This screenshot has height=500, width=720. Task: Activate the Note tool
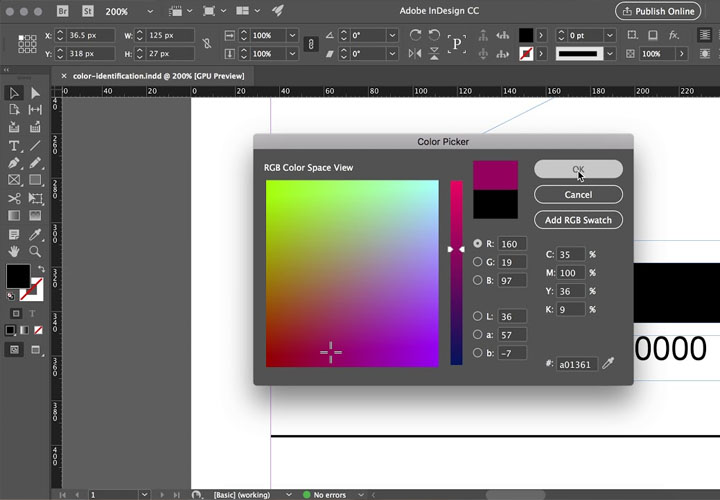tap(14, 235)
